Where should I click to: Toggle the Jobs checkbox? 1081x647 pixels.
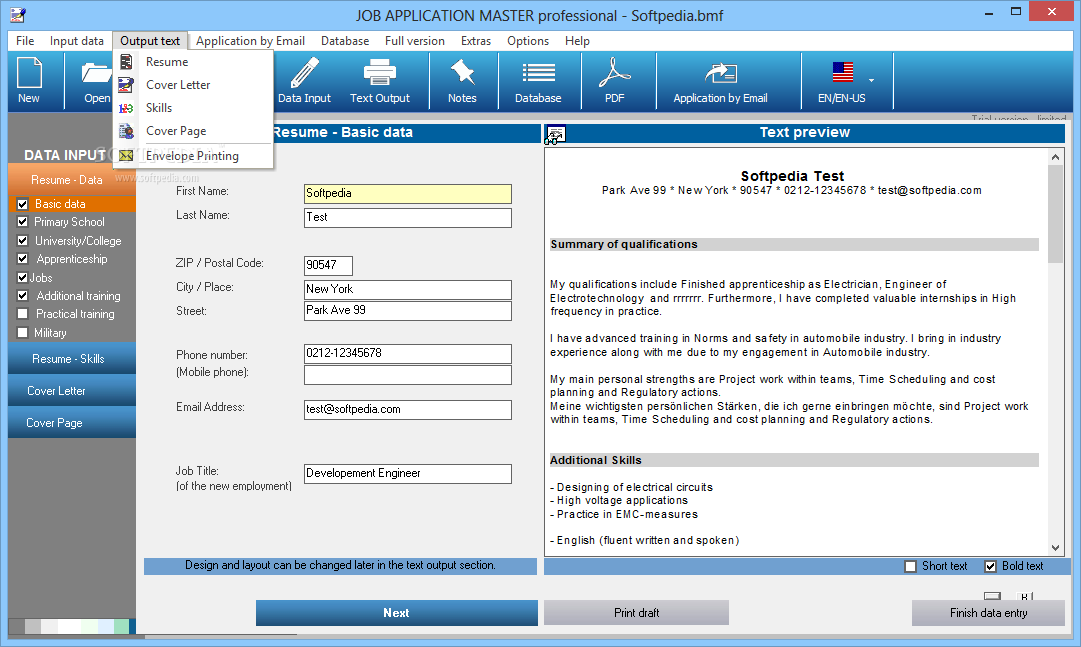(x=23, y=277)
